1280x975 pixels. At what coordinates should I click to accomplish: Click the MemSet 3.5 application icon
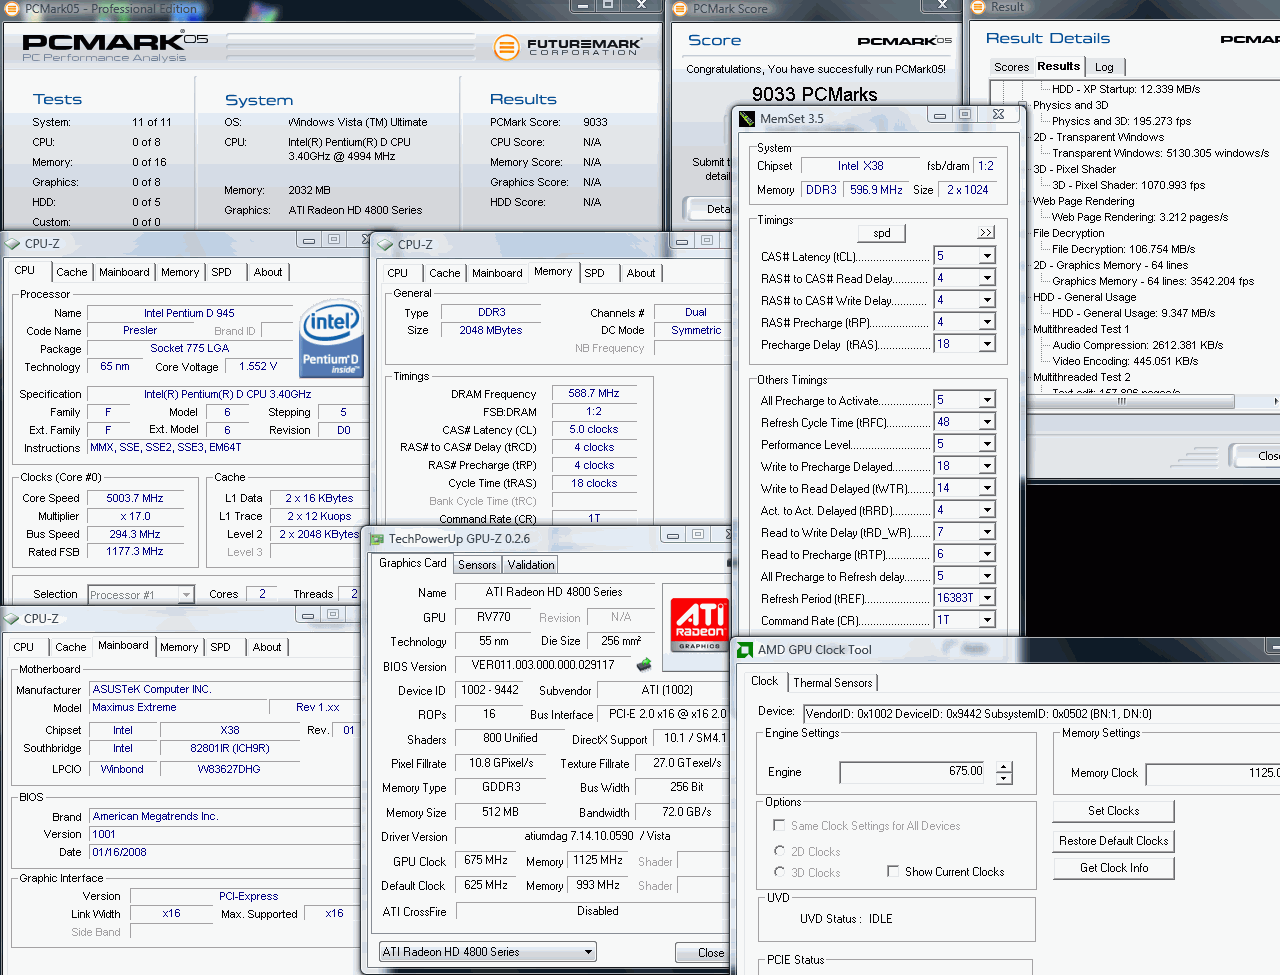[x=747, y=118]
